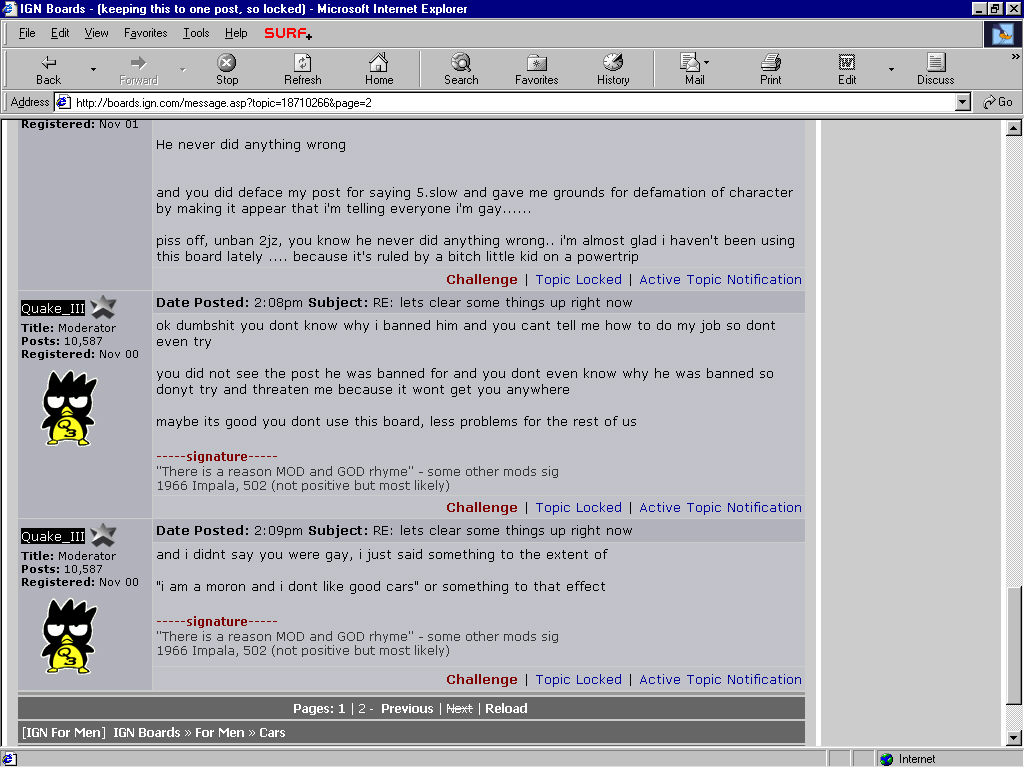Open the Mail button dropdown arrow
The image size is (1024, 768).
pyautogui.click(x=707, y=63)
